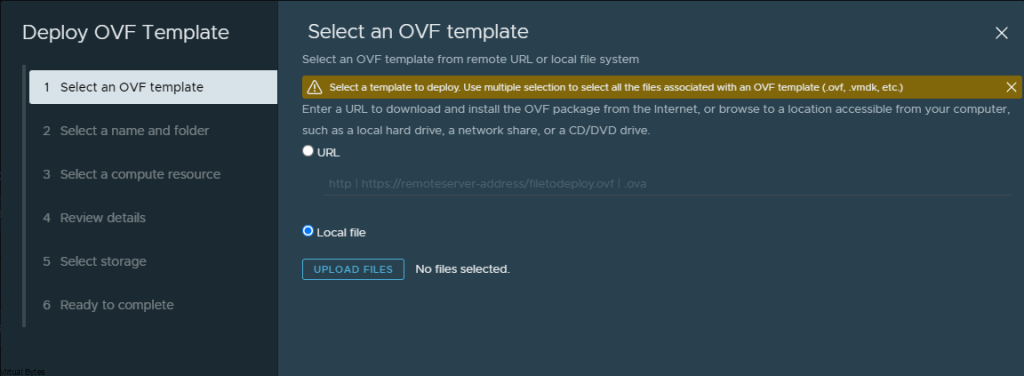Click the 'Deploy OVF Template' wizard title
The image size is (1024, 376).
pyautogui.click(x=125, y=33)
